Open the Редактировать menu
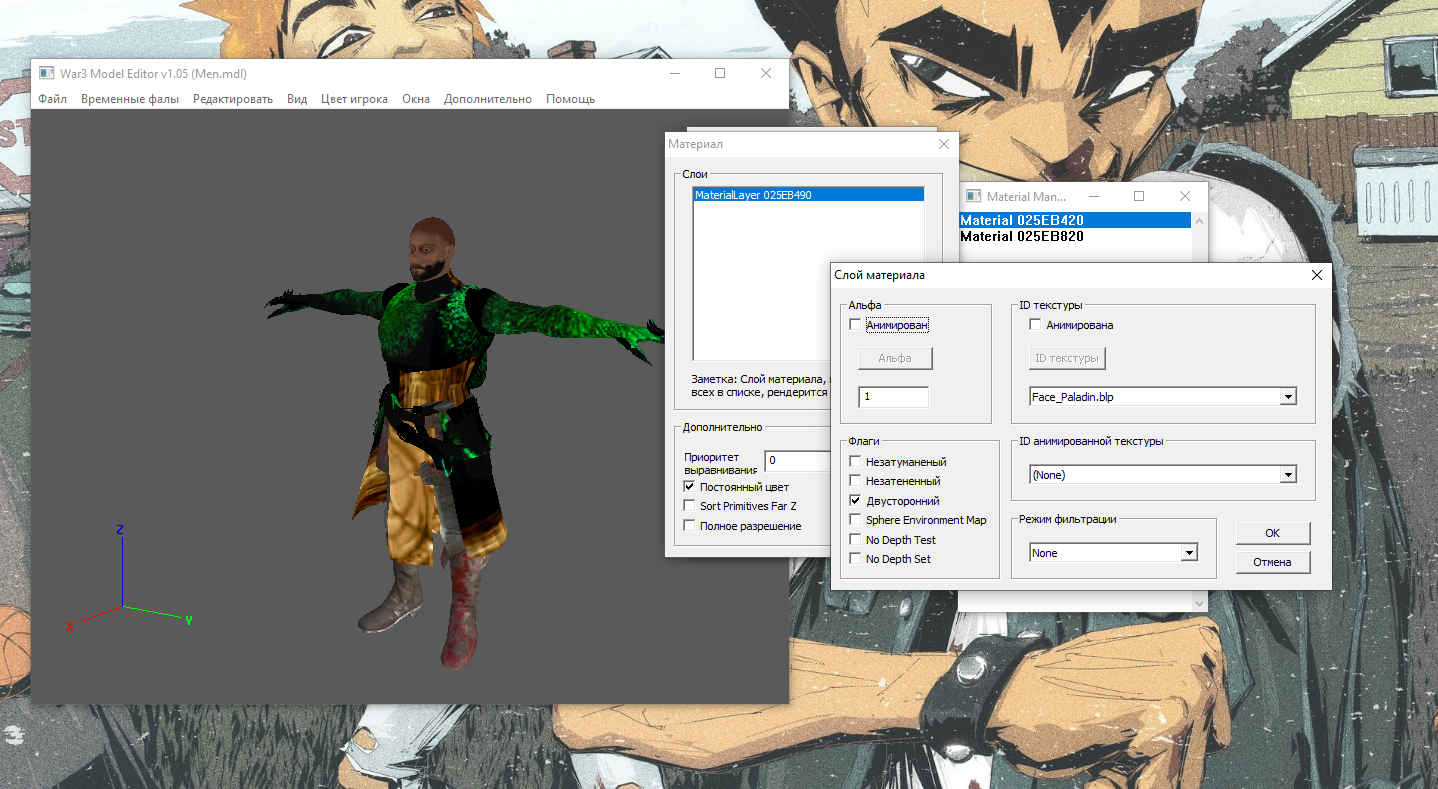Image resolution: width=1438 pixels, height=789 pixels. [x=232, y=99]
